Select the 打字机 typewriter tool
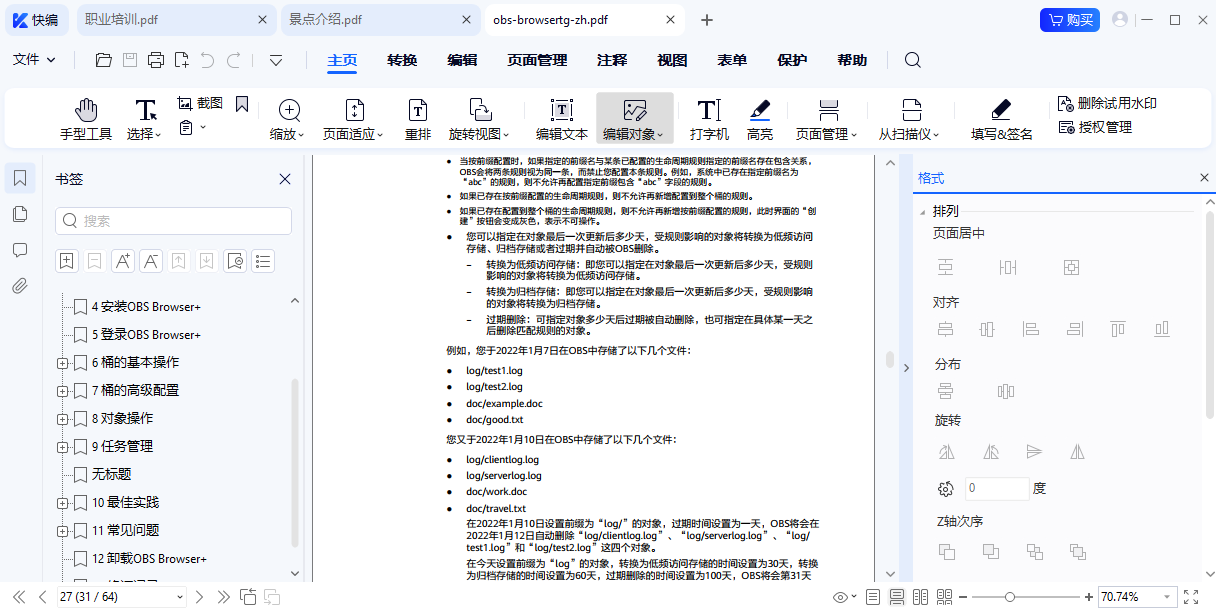Screen dimensions: 1216x608 point(709,120)
